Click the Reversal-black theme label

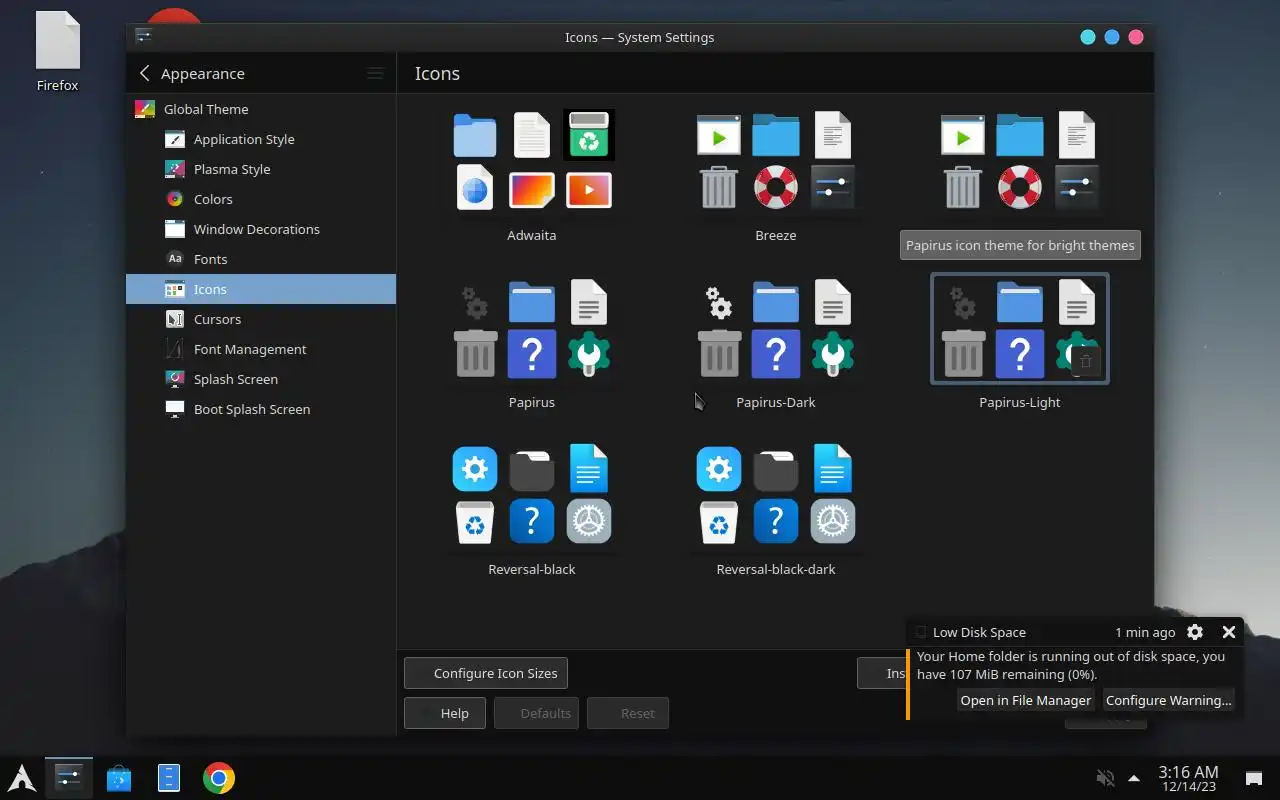click(x=532, y=569)
